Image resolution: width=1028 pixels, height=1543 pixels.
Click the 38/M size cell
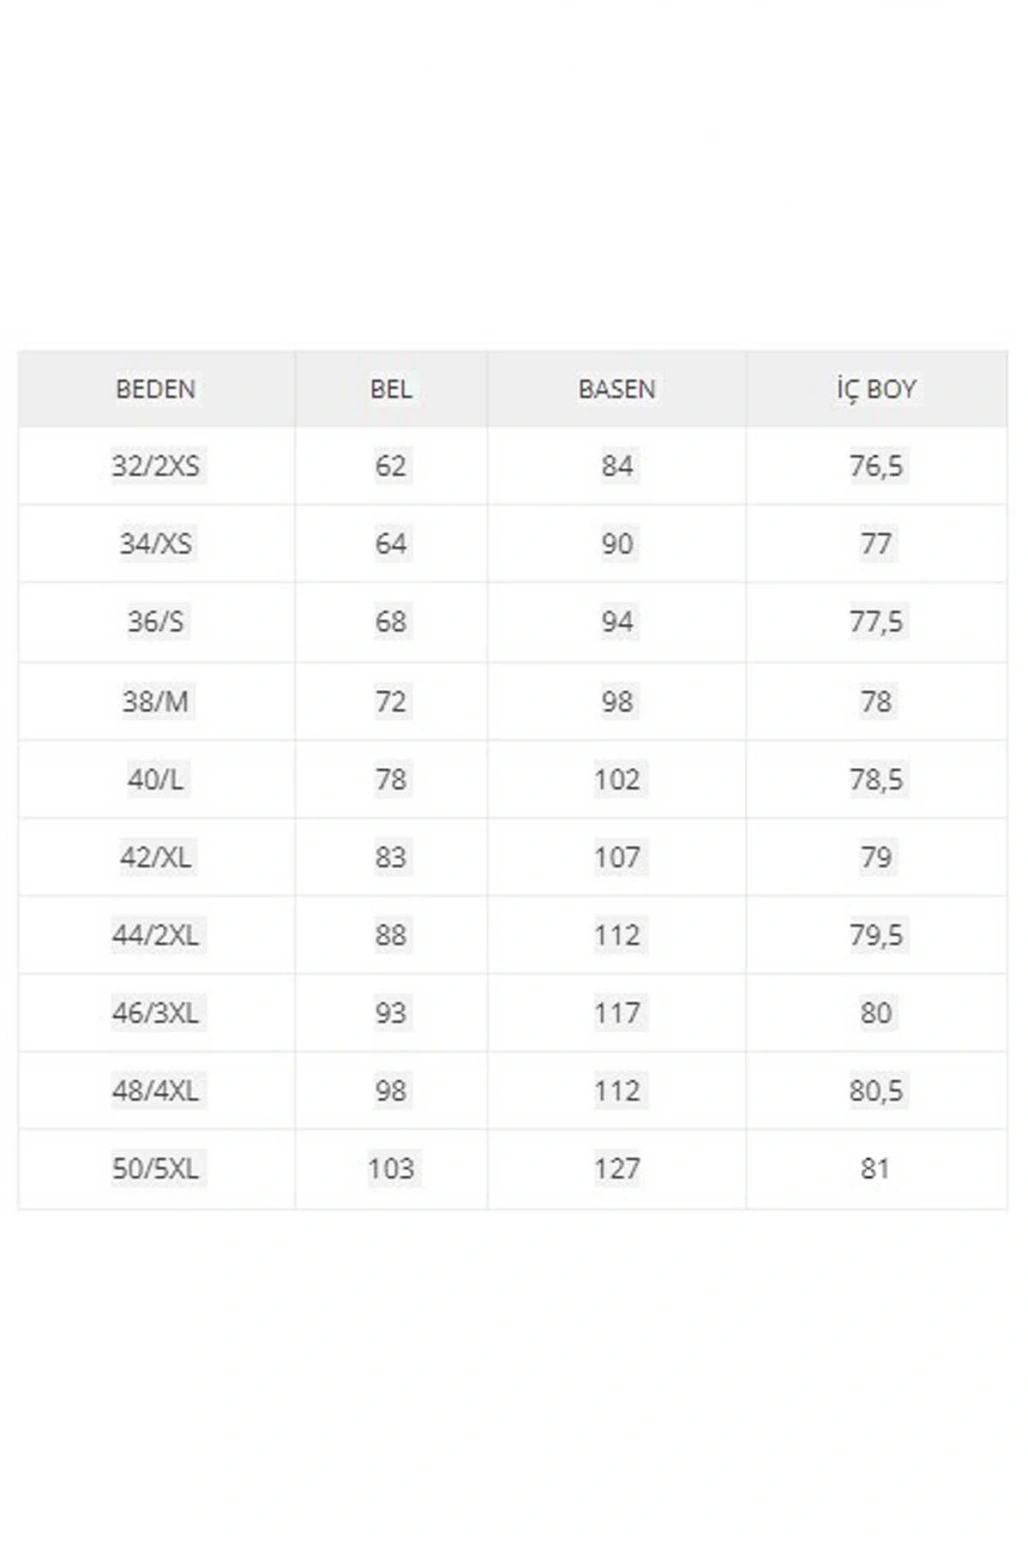(155, 701)
